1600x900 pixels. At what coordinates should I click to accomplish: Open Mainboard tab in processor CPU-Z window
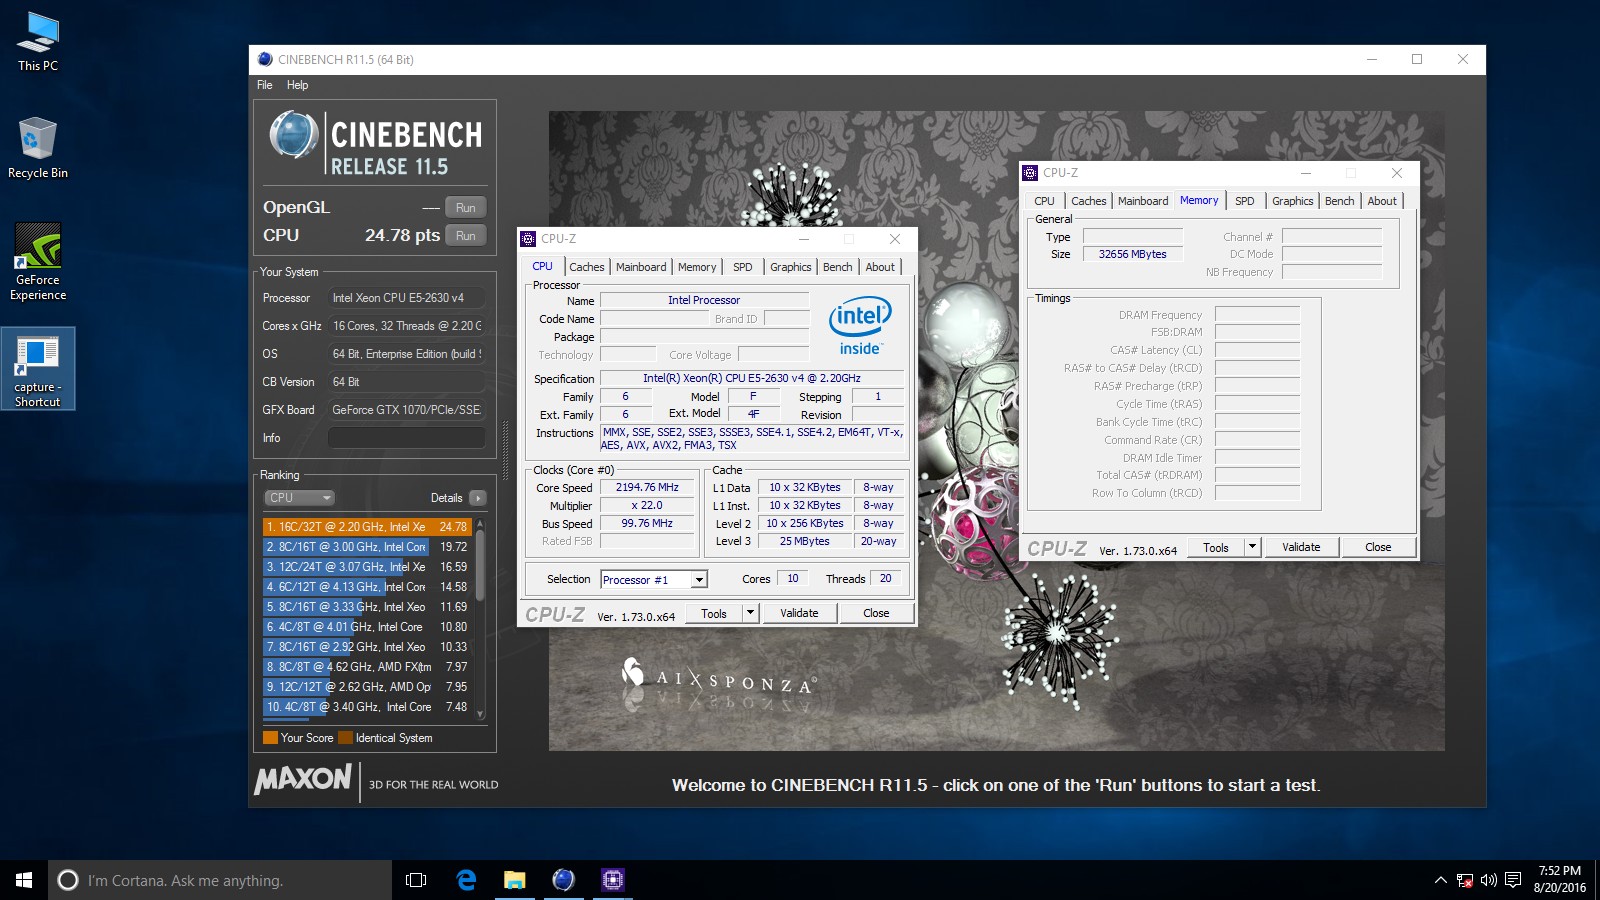(641, 267)
